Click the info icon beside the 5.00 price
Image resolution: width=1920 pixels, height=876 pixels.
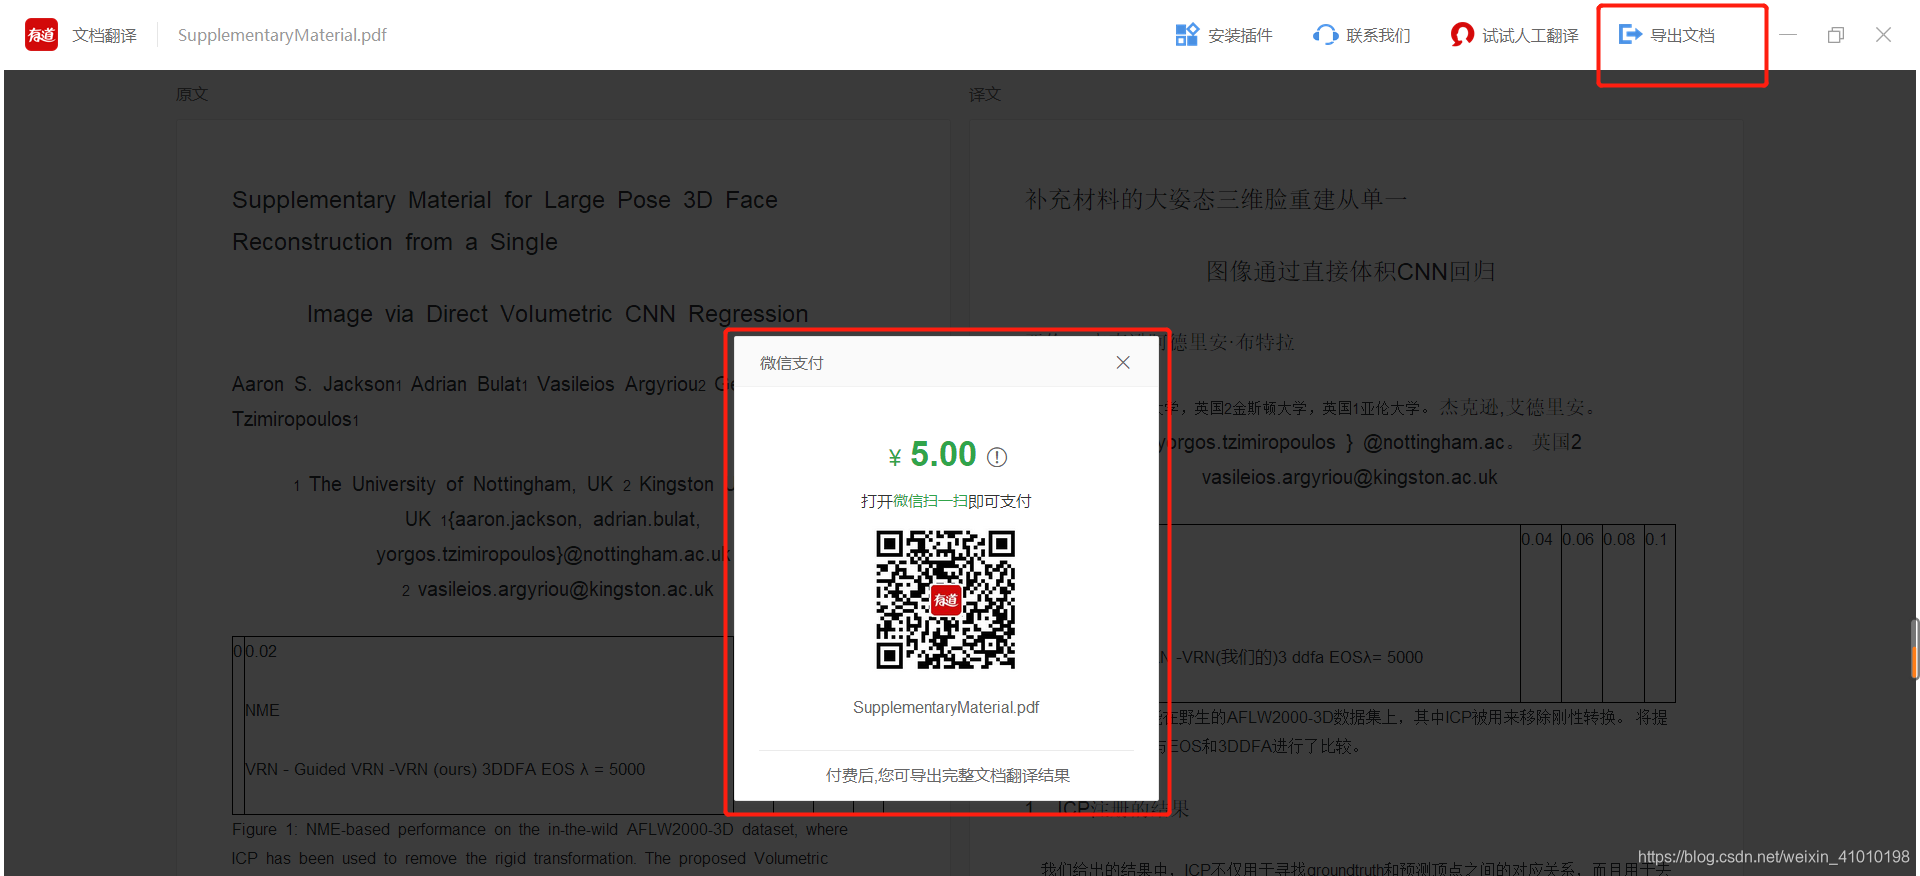[997, 457]
